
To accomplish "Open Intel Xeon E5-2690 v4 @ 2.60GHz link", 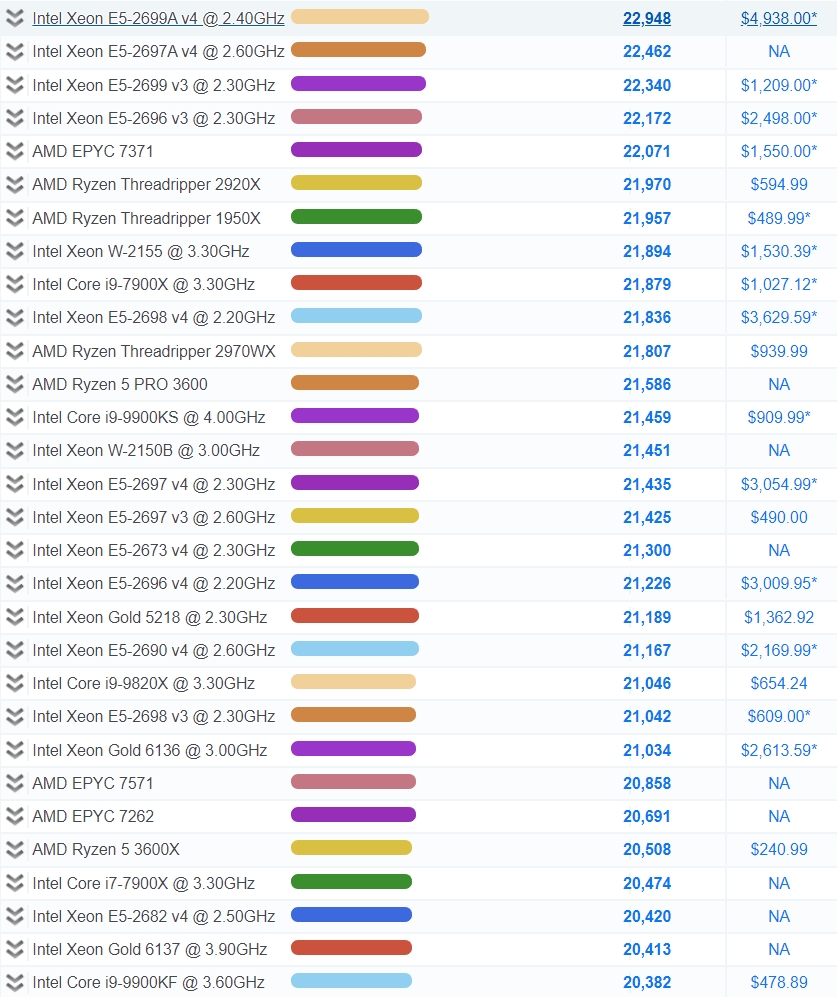I will (154, 650).
